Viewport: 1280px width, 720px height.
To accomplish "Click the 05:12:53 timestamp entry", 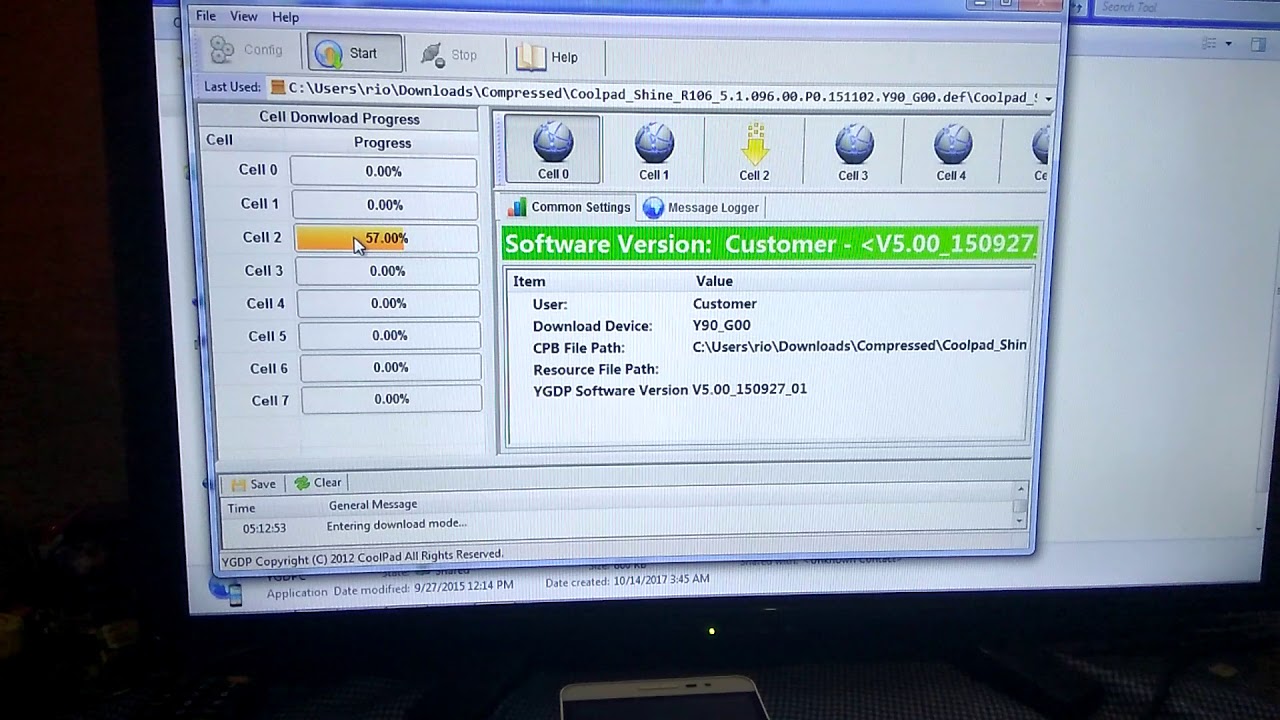I will pos(264,528).
